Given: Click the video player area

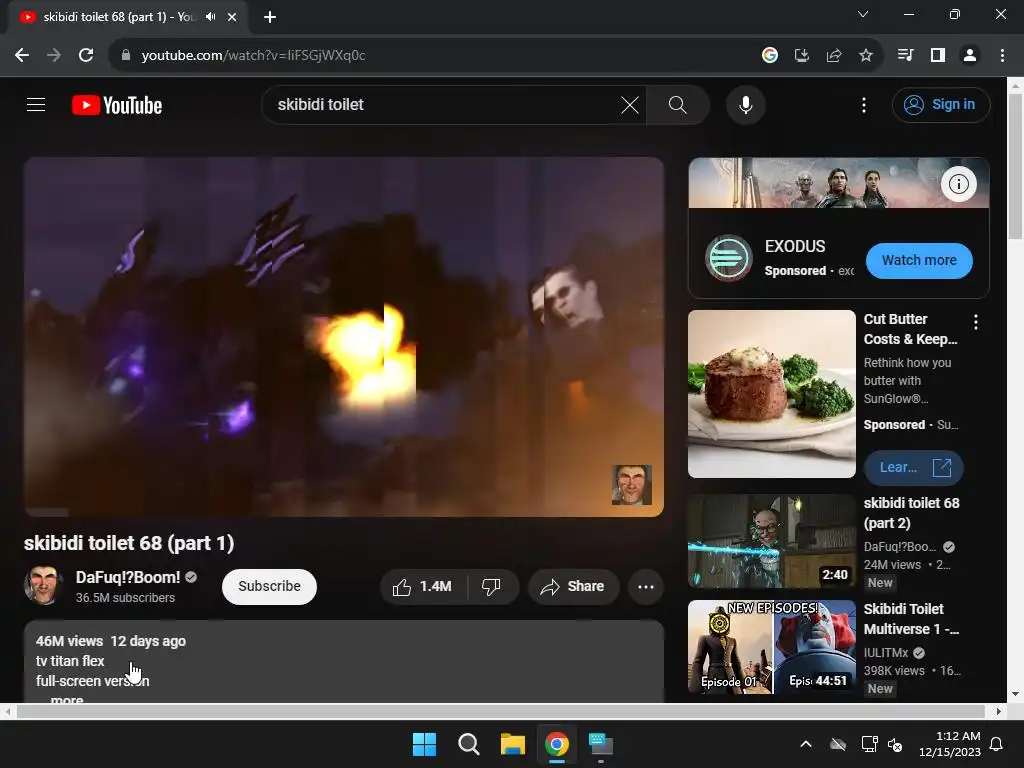Looking at the screenshot, I should coord(344,336).
